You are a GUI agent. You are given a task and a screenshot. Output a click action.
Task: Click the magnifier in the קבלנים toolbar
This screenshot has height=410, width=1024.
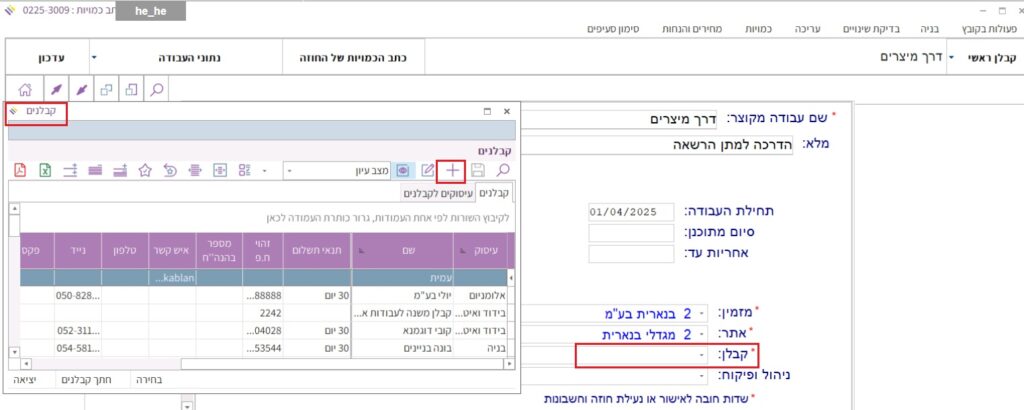(504, 171)
